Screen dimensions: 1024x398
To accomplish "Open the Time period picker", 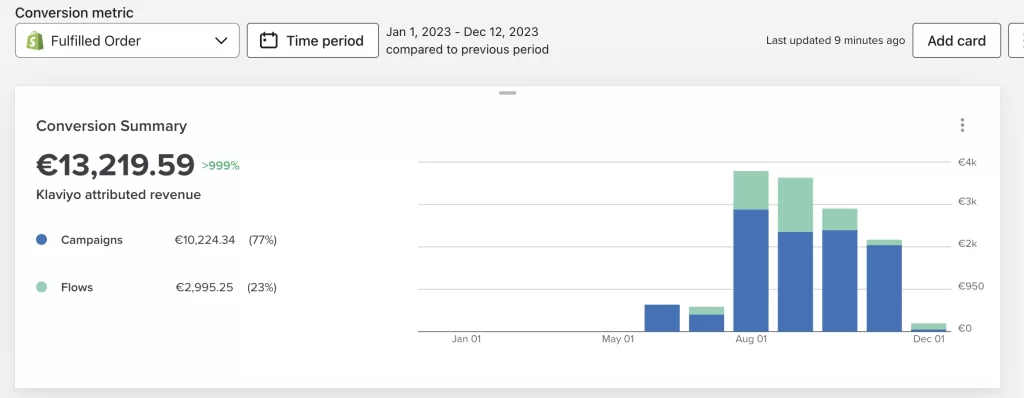I will (313, 41).
